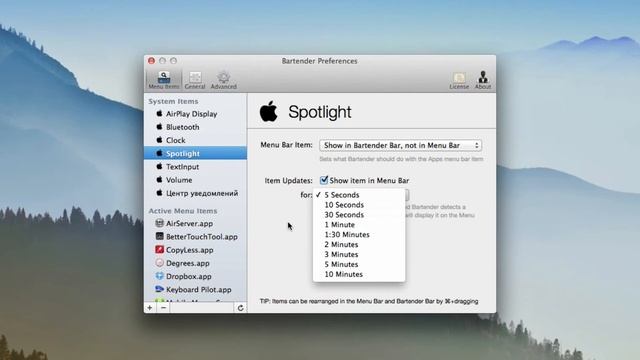
Task: Select Volume in System Items
Action: point(195,180)
